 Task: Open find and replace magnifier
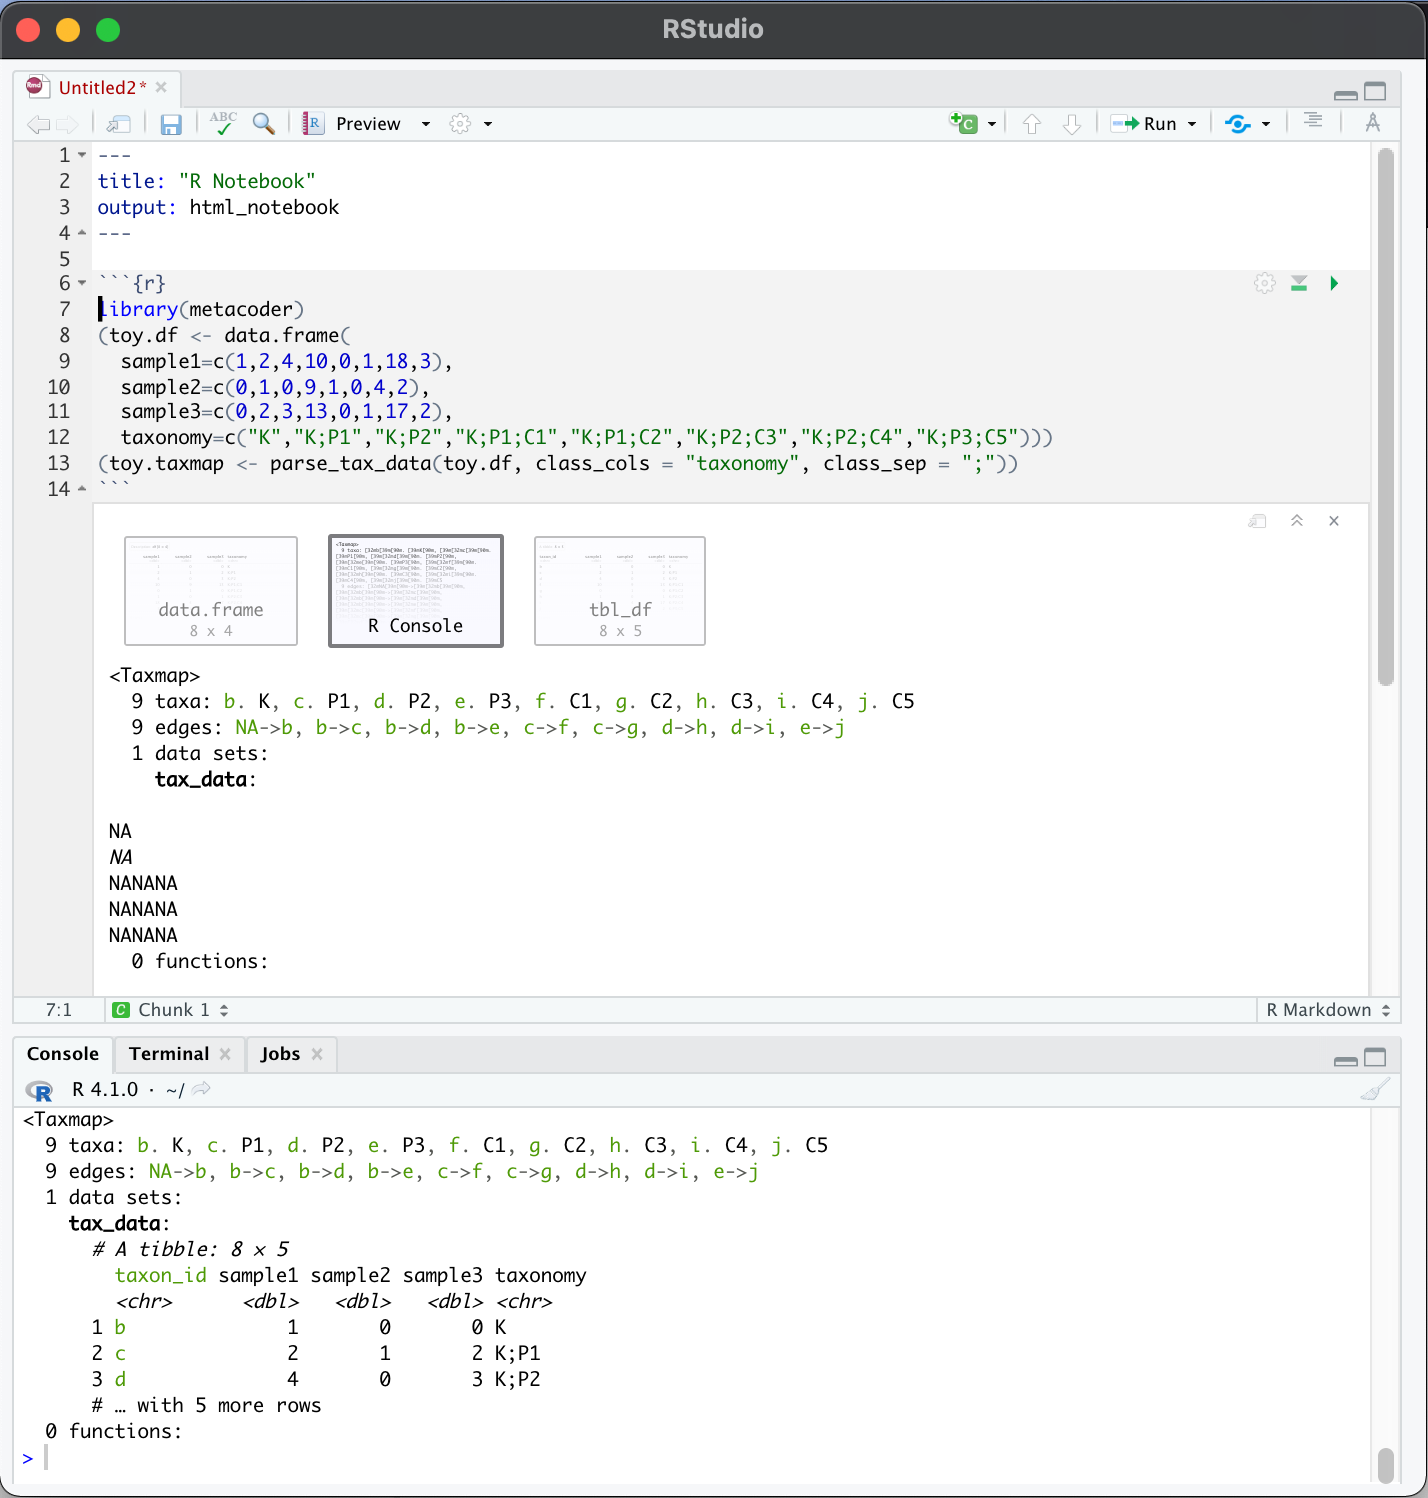pyautogui.click(x=264, y=123)
